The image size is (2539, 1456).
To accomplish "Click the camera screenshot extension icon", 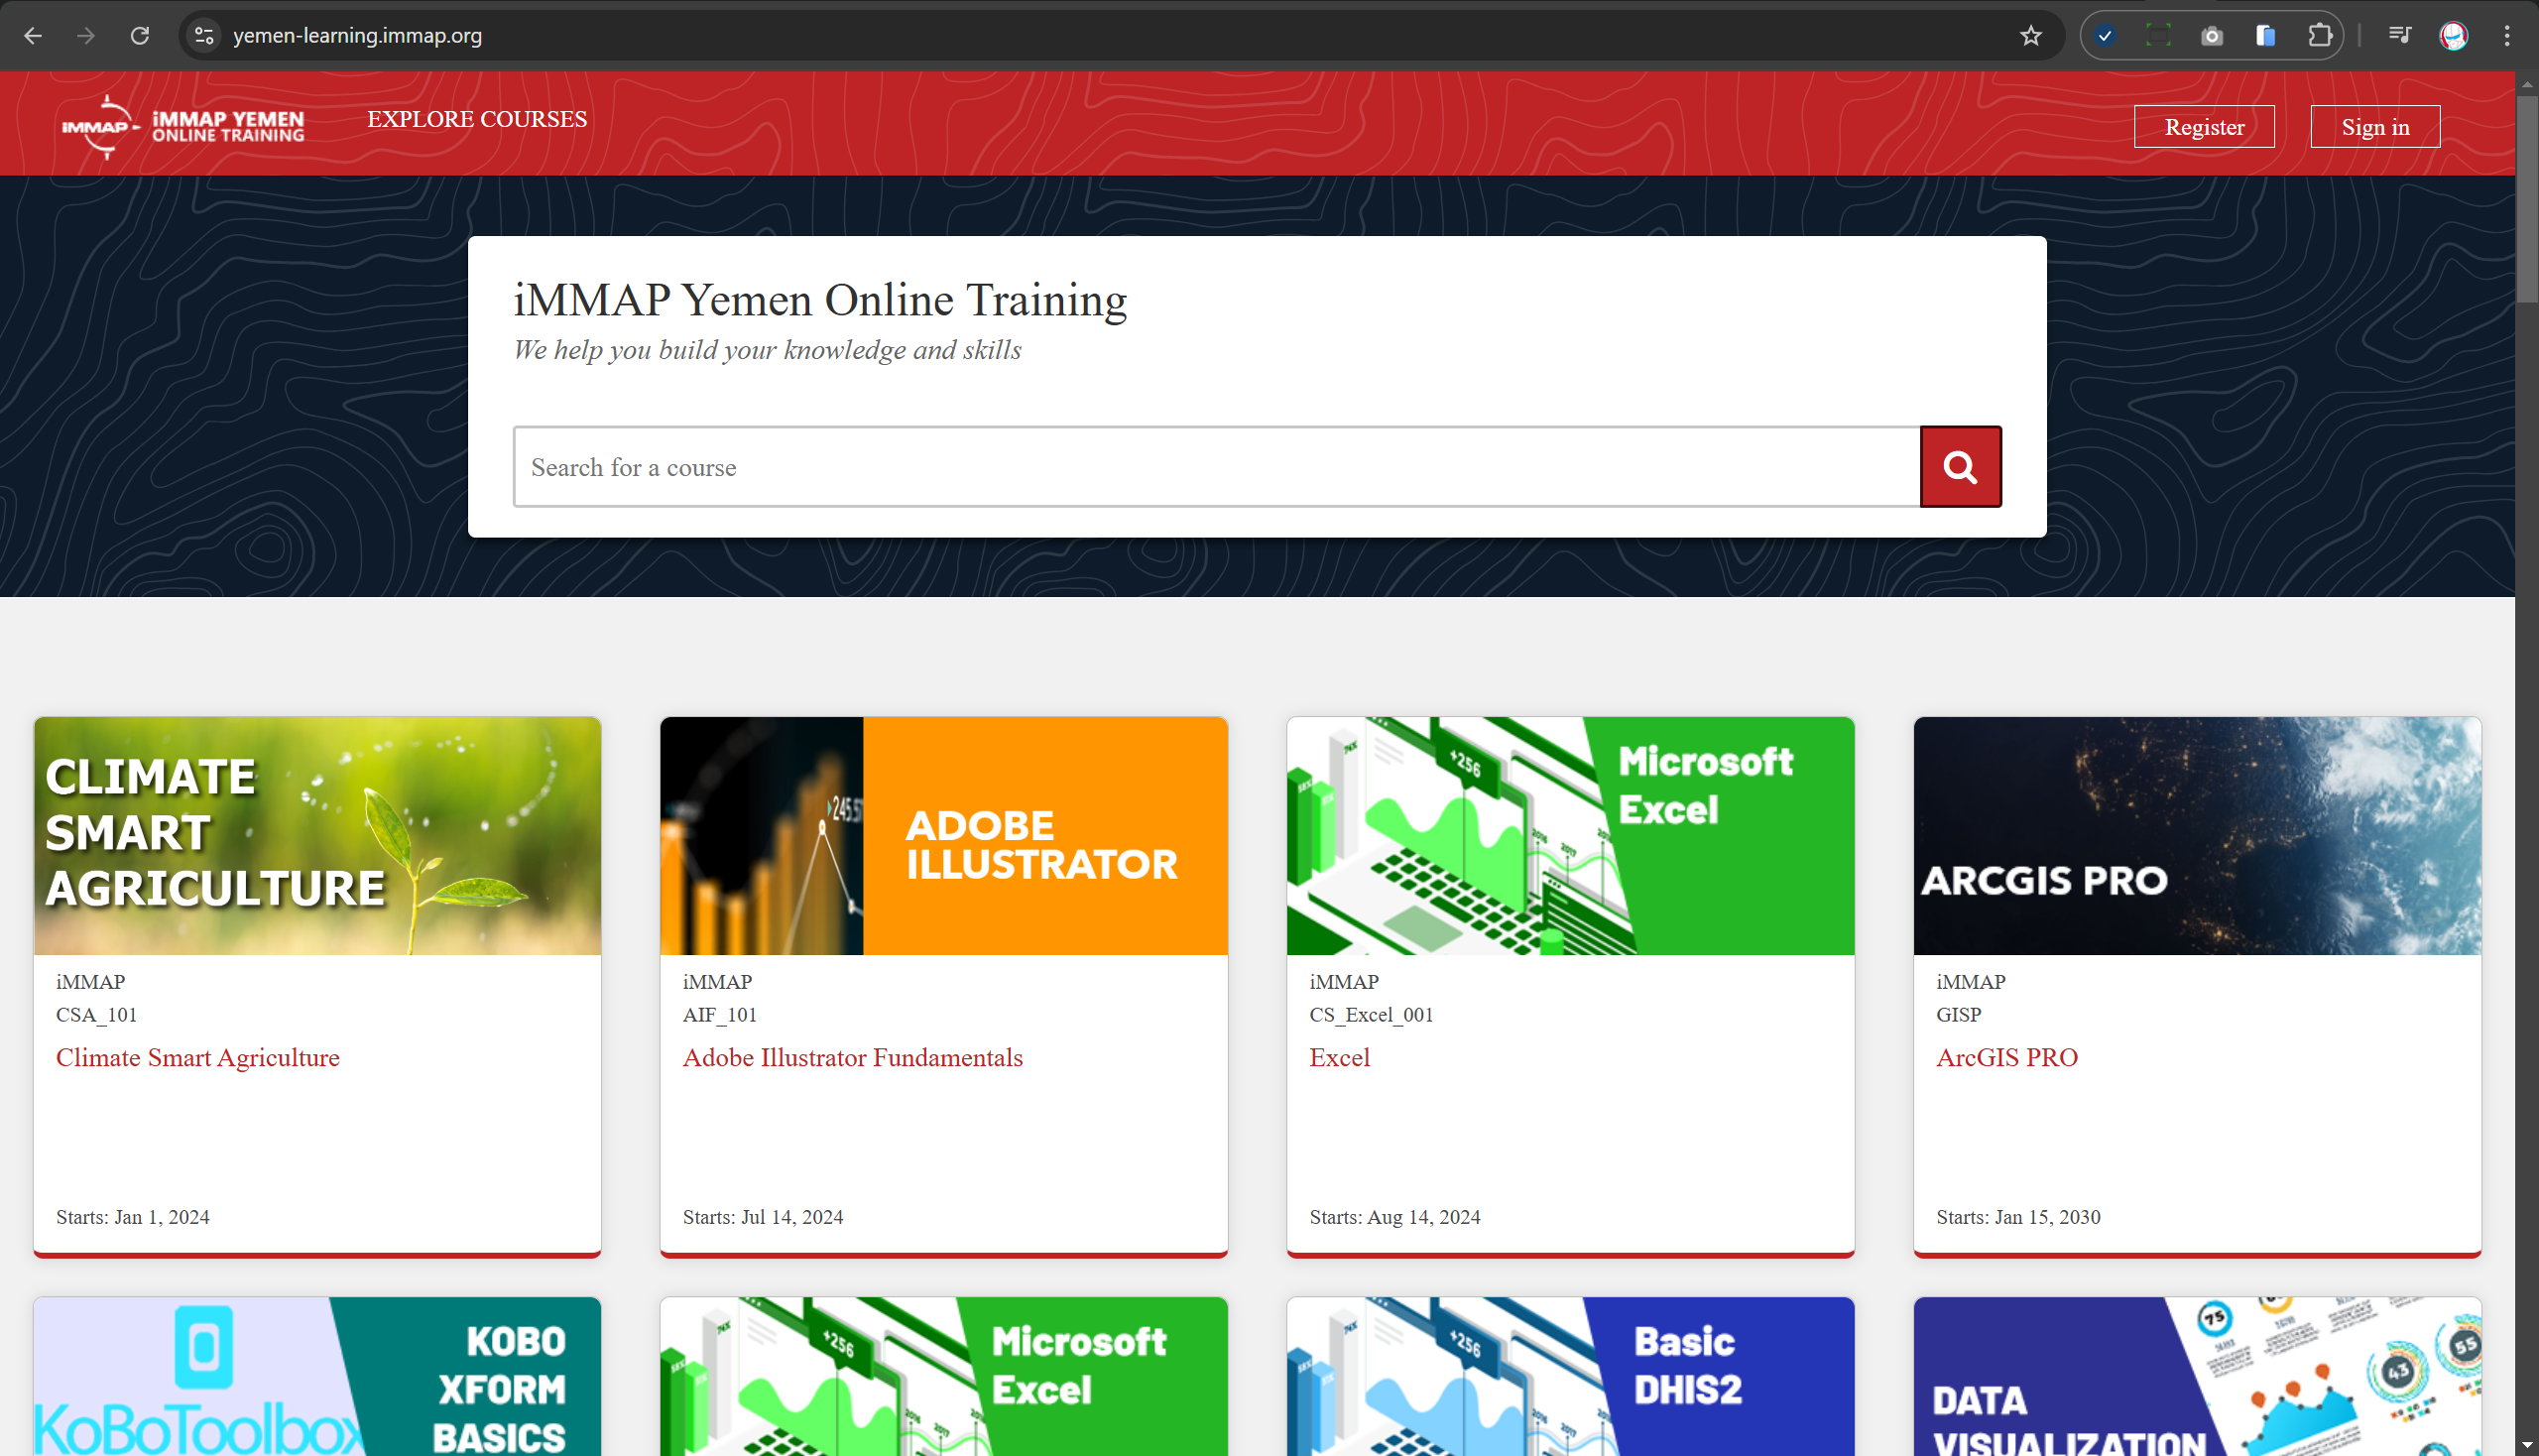I will tap(2211, 35).
